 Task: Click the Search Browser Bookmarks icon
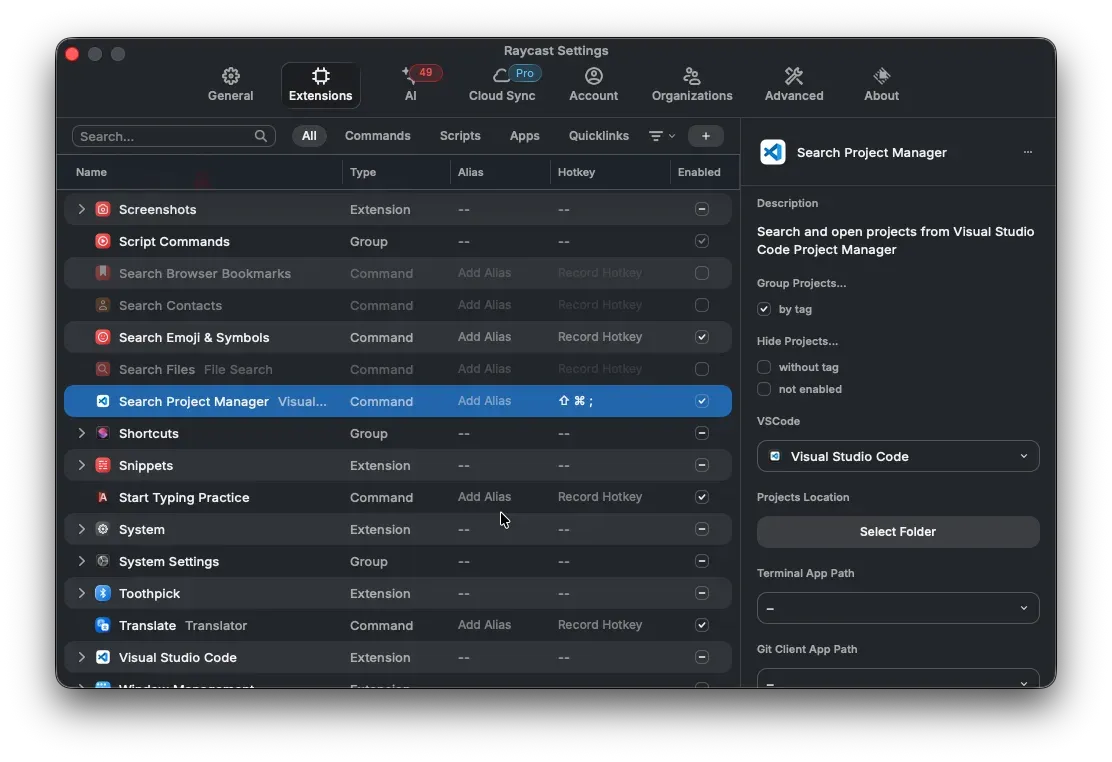click(x=103, y=272)
